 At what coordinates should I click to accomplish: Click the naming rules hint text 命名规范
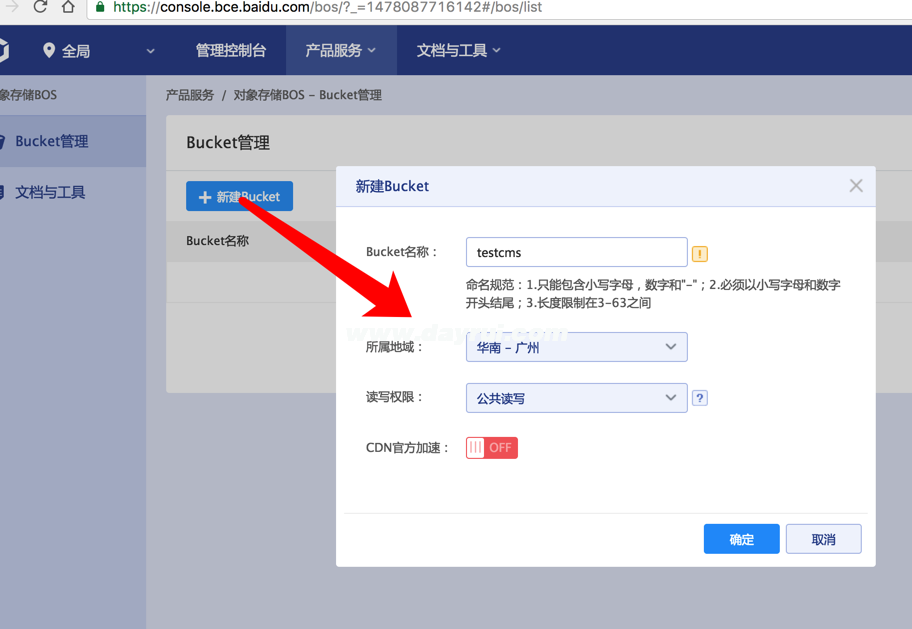click(653, 293)
